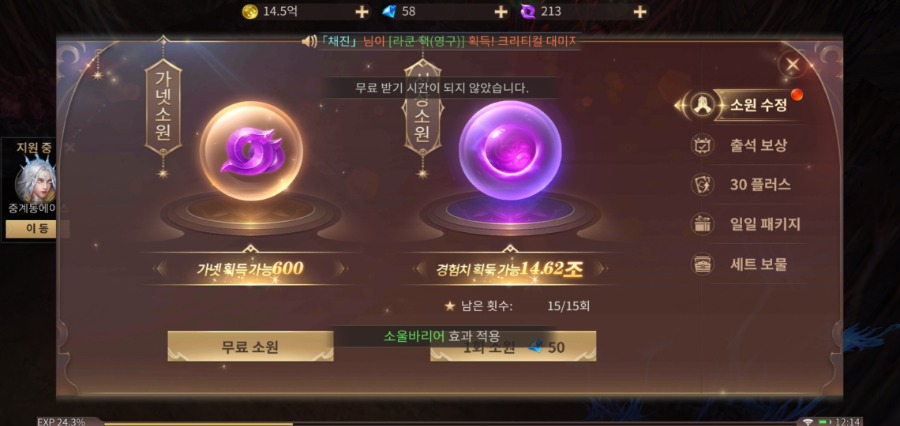Click the 1회 소원 50 diamonds button
The height and width of the screenshot is (426, 900).
click(513, 347)
